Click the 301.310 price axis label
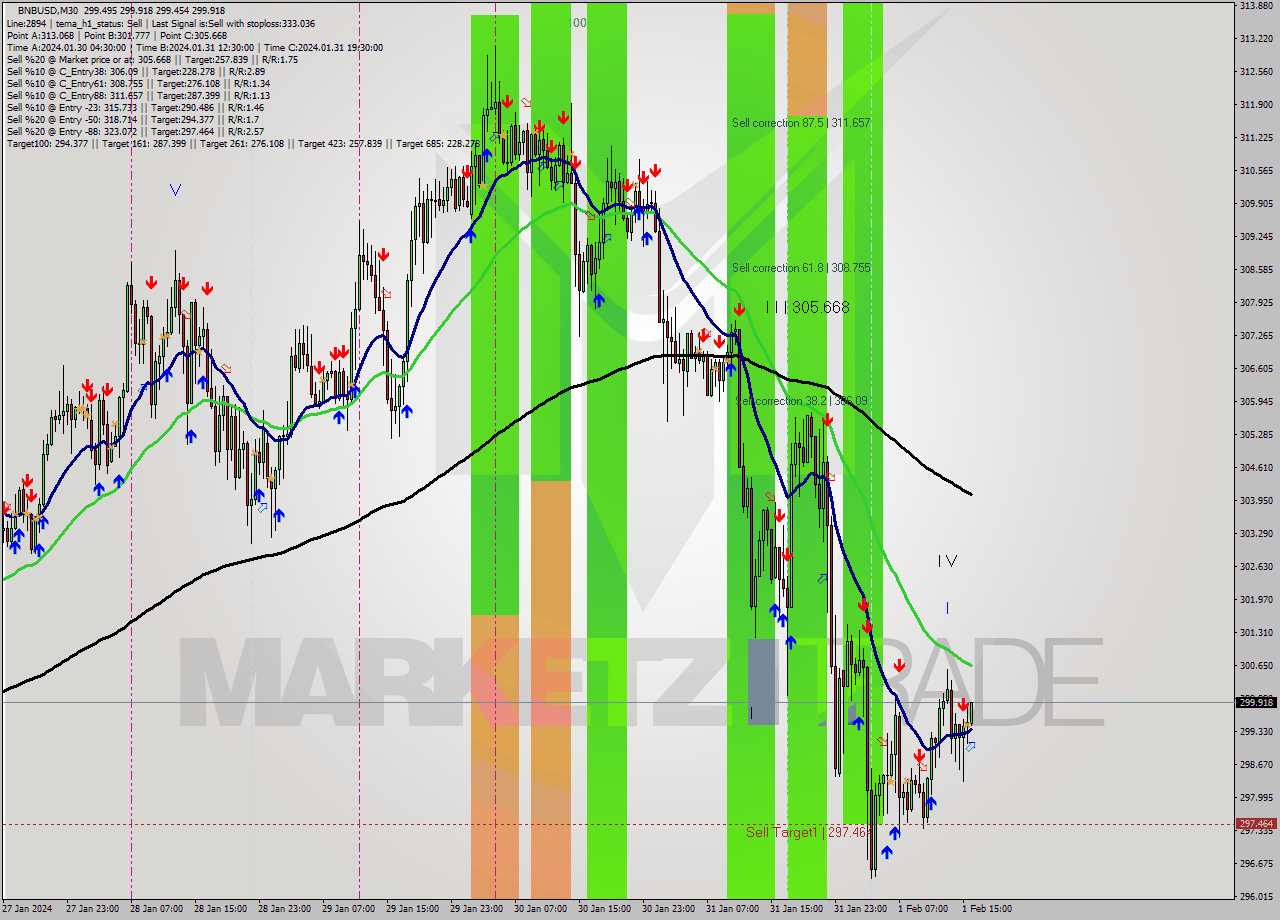The width and height of the screenshot is (1280, 920). (x=1256, y=632)
